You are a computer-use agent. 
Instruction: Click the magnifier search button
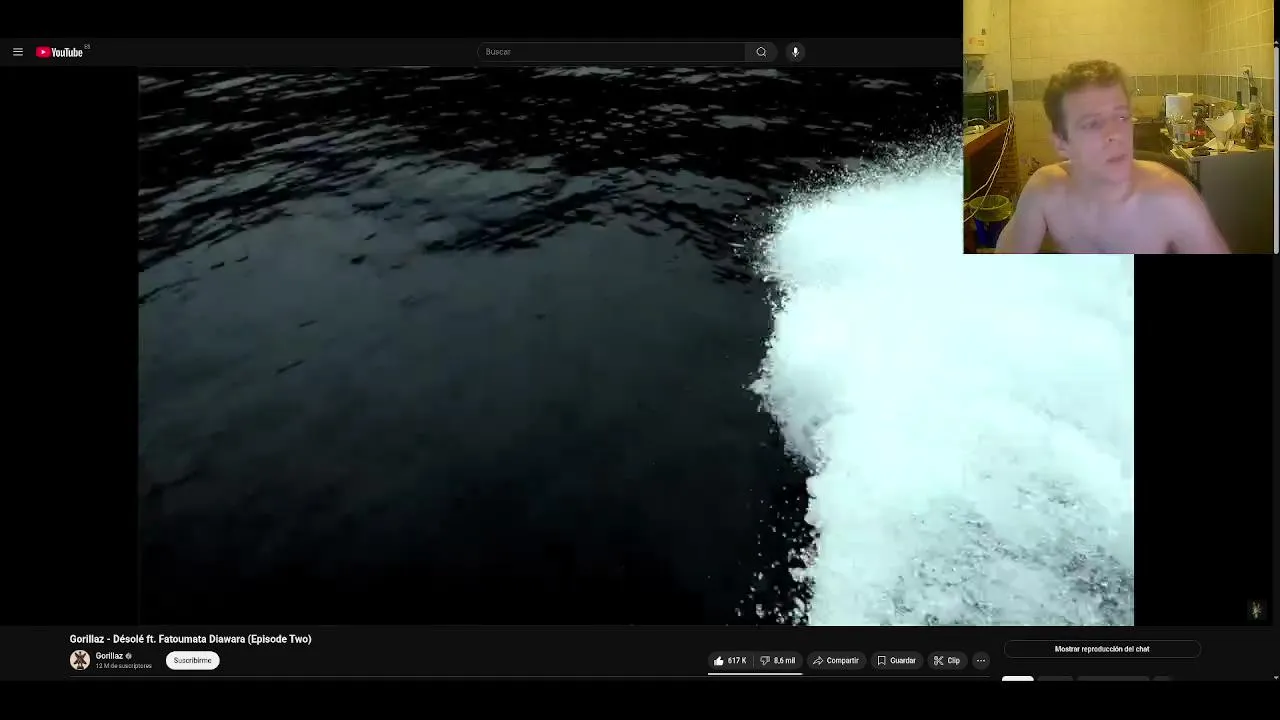[x=761, y=52]
